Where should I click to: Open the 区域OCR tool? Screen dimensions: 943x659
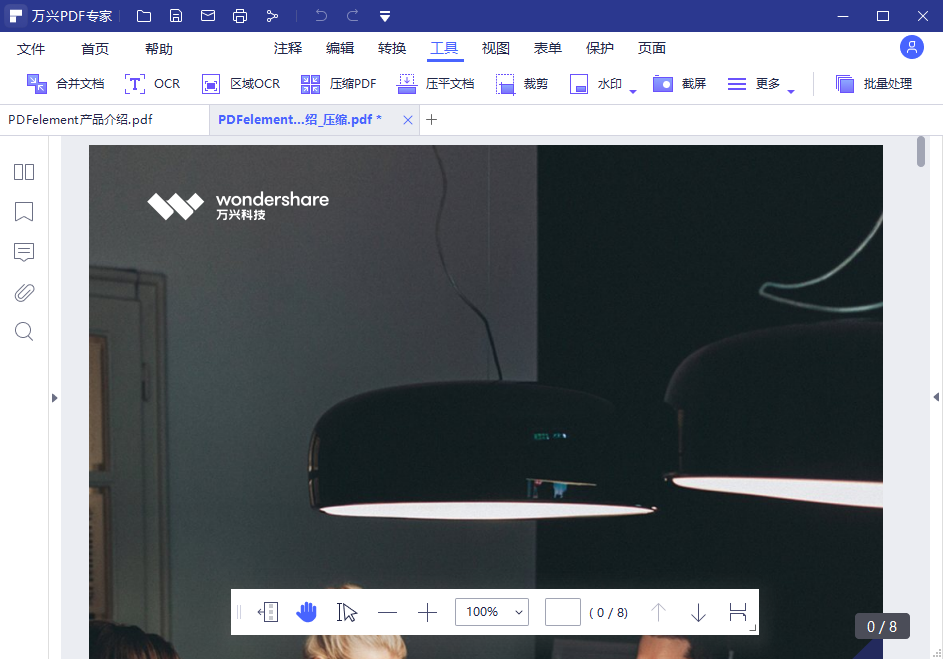(x=239, y=83)
